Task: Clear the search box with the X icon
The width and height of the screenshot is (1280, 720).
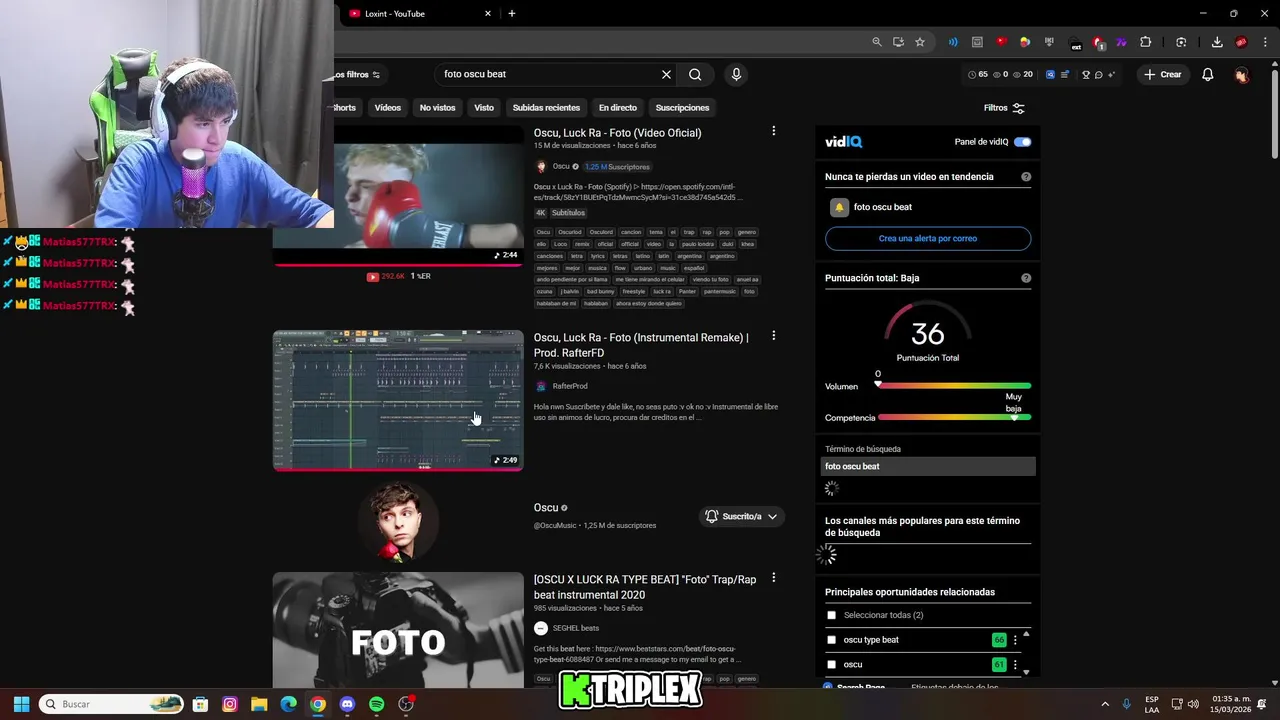Action: 666,74
